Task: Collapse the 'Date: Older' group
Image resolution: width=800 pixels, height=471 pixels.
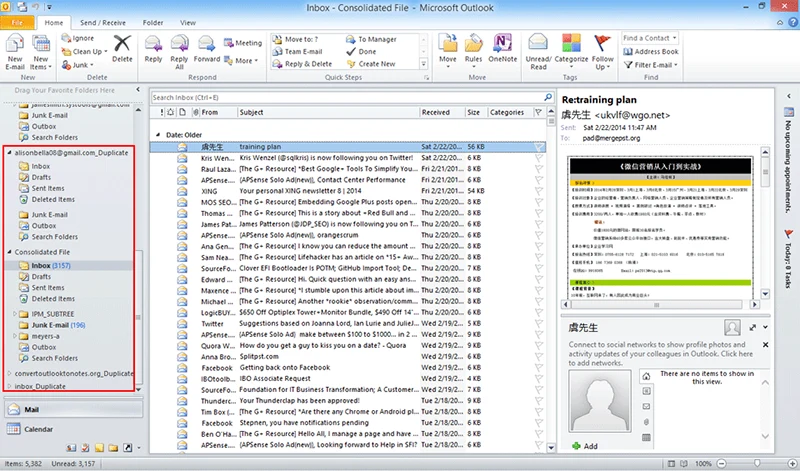Action: pos(158,135)
